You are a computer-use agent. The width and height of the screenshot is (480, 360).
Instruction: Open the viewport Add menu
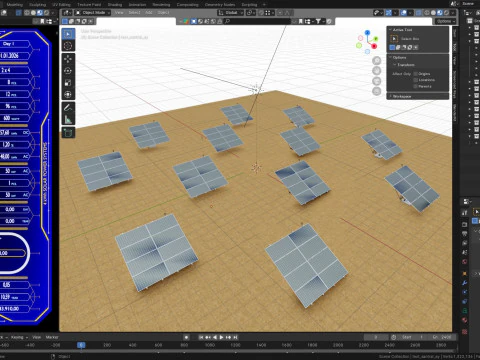point(149,13)
